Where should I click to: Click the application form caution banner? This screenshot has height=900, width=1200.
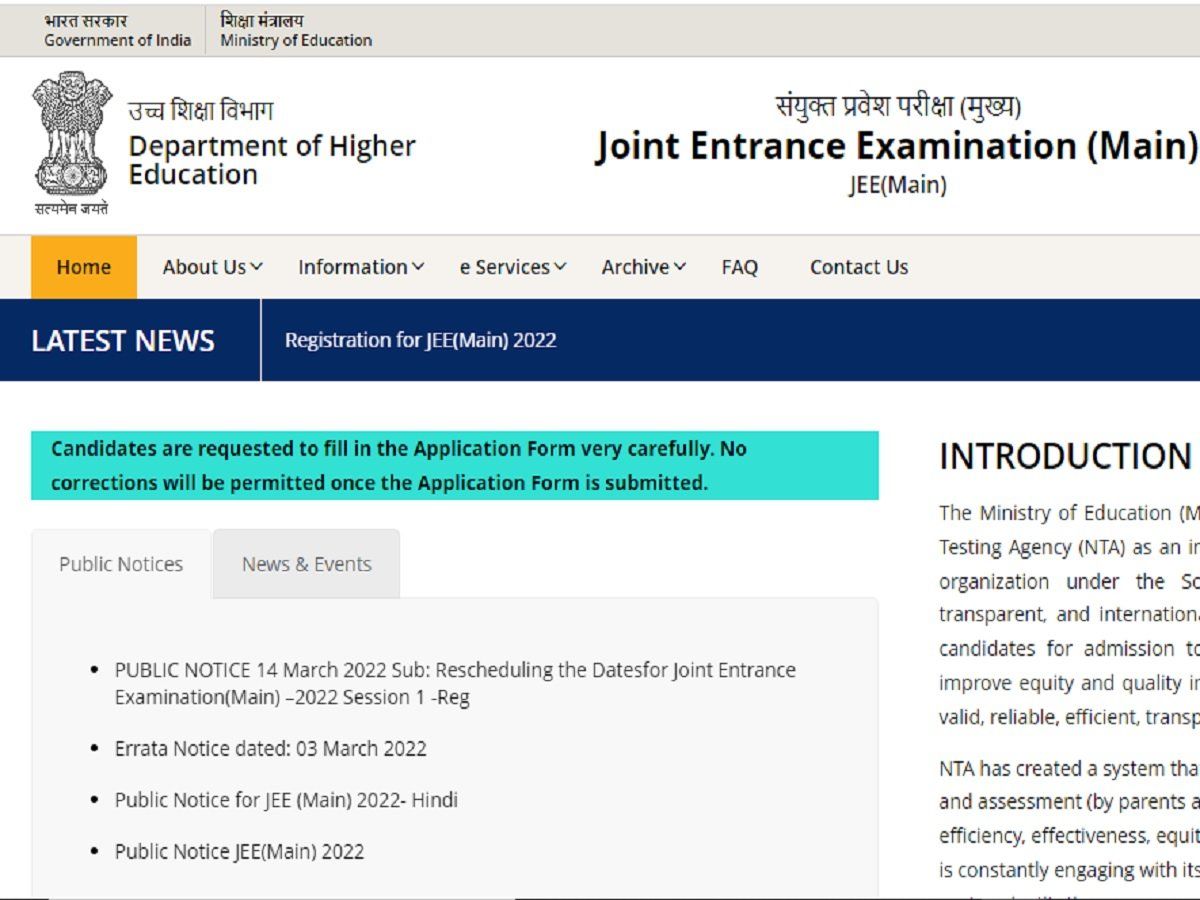click(455, 466)
